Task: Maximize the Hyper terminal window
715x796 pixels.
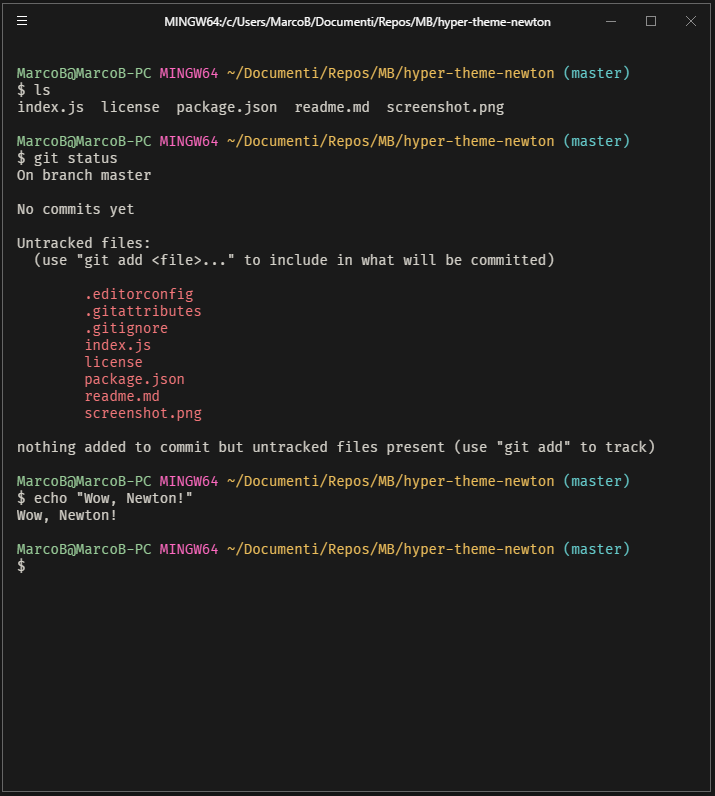Action: click(x=651, y=21)
